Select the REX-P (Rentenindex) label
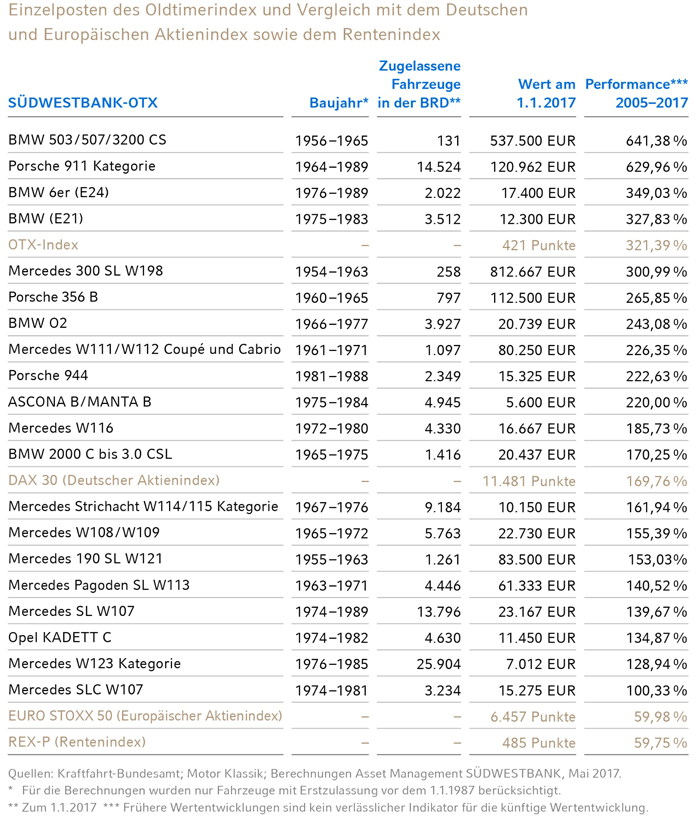This screenshot has height=819, width=700. coord(76,742)
